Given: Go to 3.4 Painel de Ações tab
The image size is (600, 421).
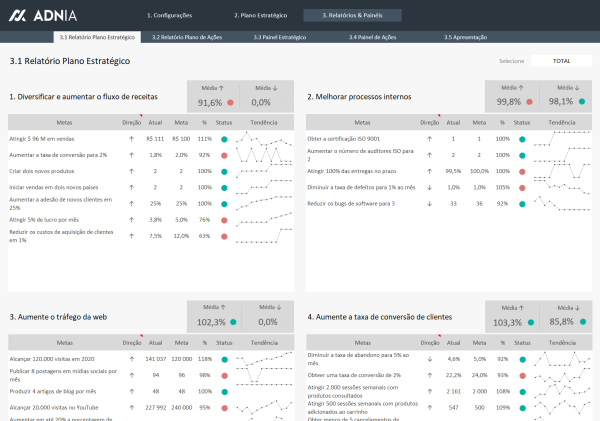Looking at the screenshot, I should [x=373, y=36].
